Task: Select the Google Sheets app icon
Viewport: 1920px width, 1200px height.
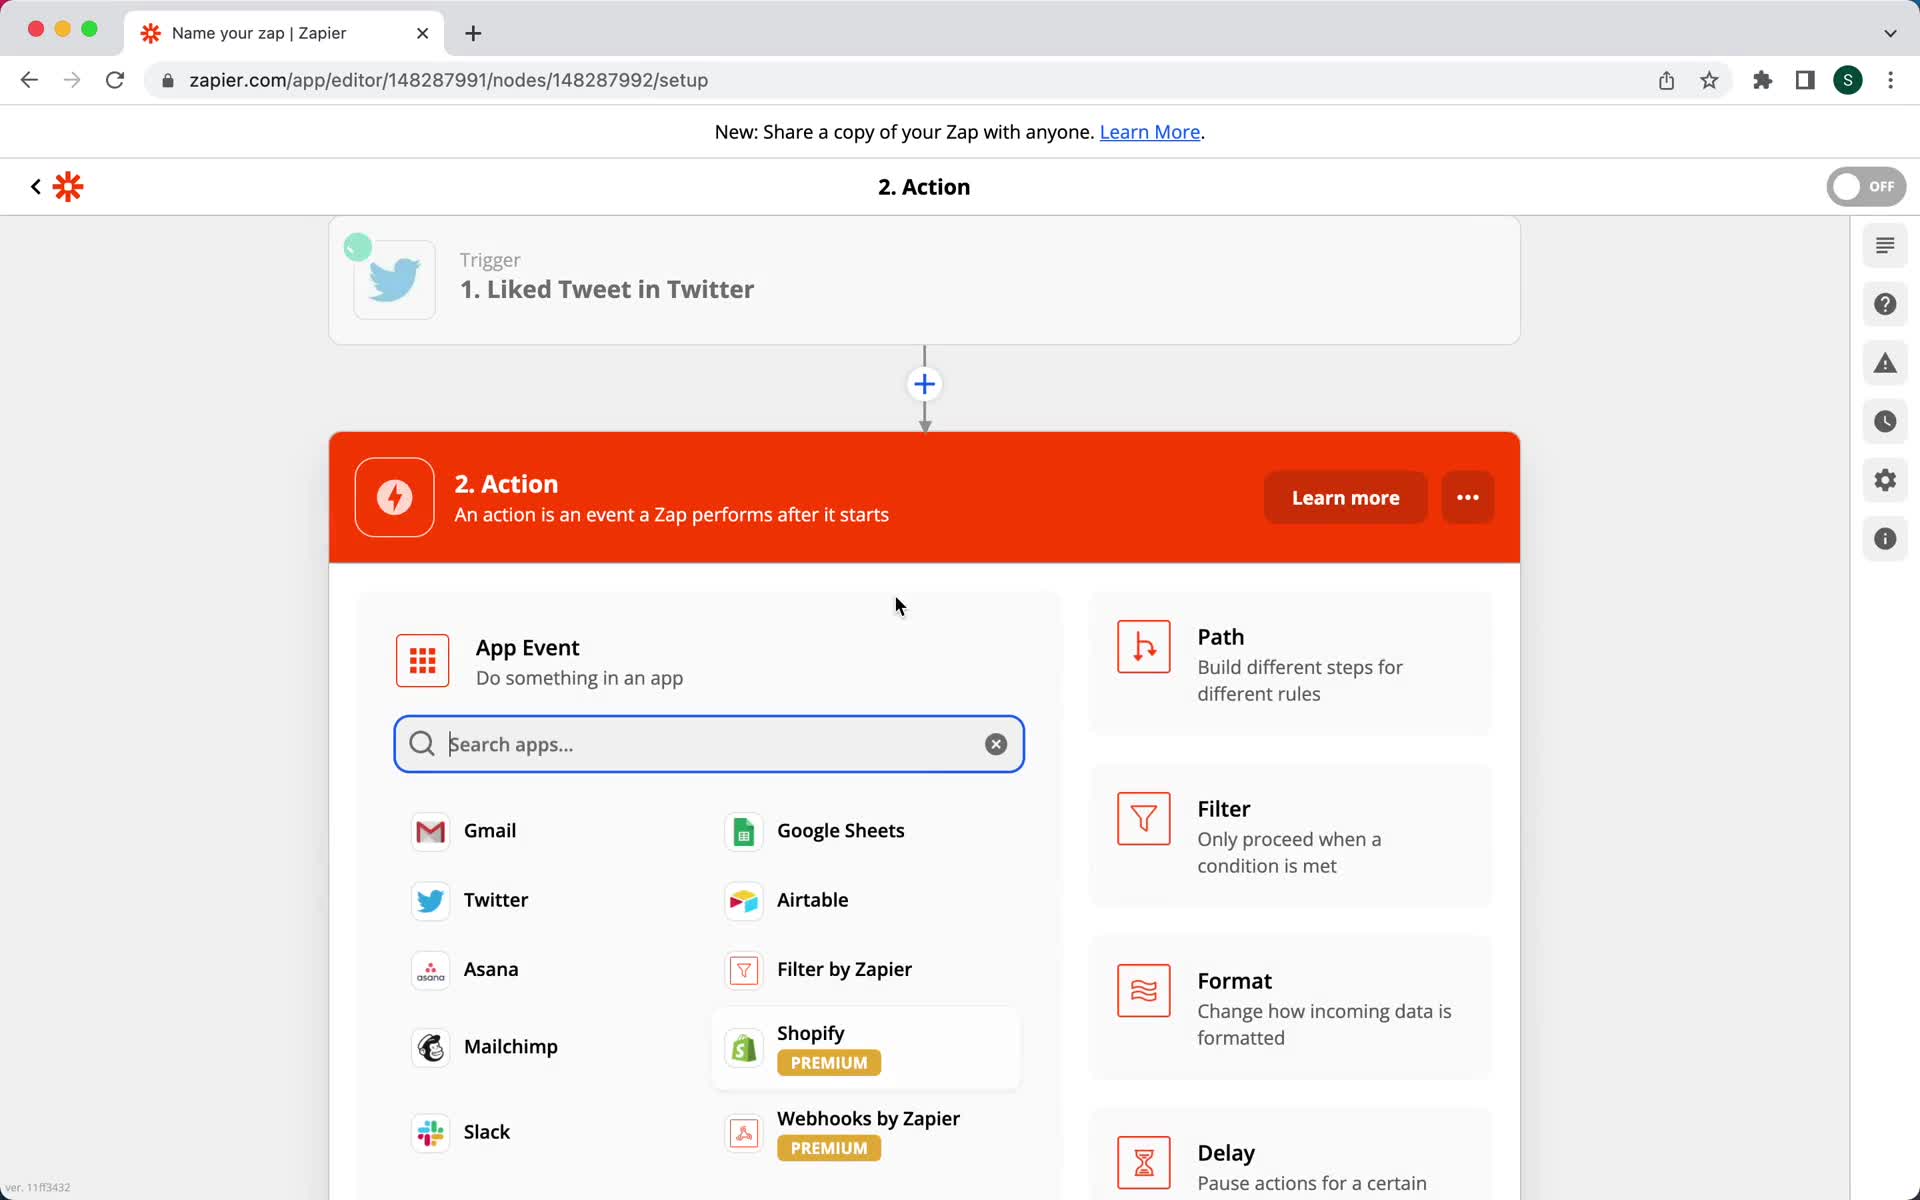Action: [x=744, y=829]
